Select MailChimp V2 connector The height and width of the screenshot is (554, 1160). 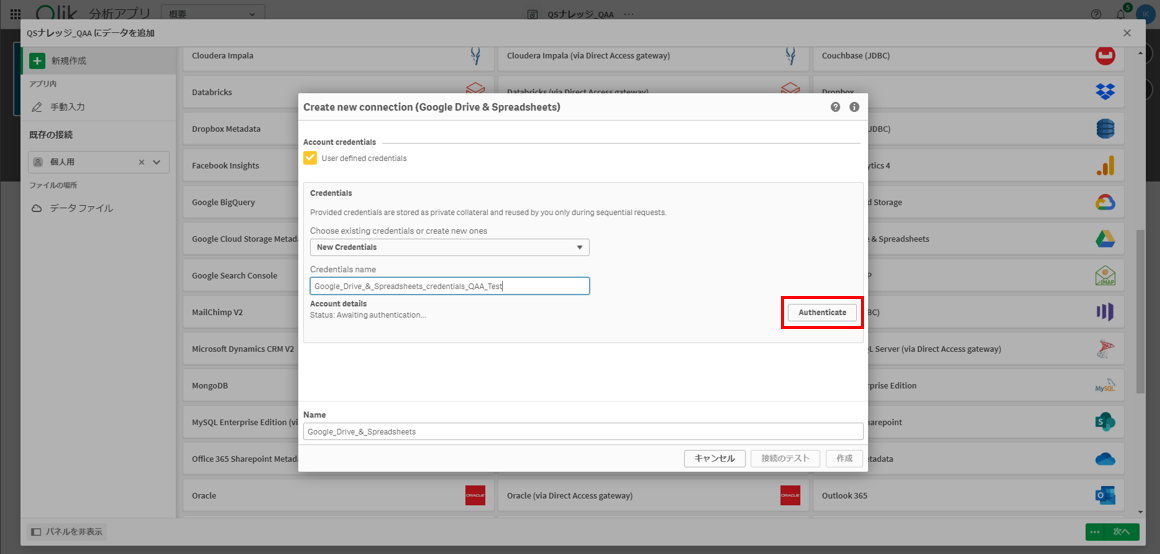click(x=240, y=312)
